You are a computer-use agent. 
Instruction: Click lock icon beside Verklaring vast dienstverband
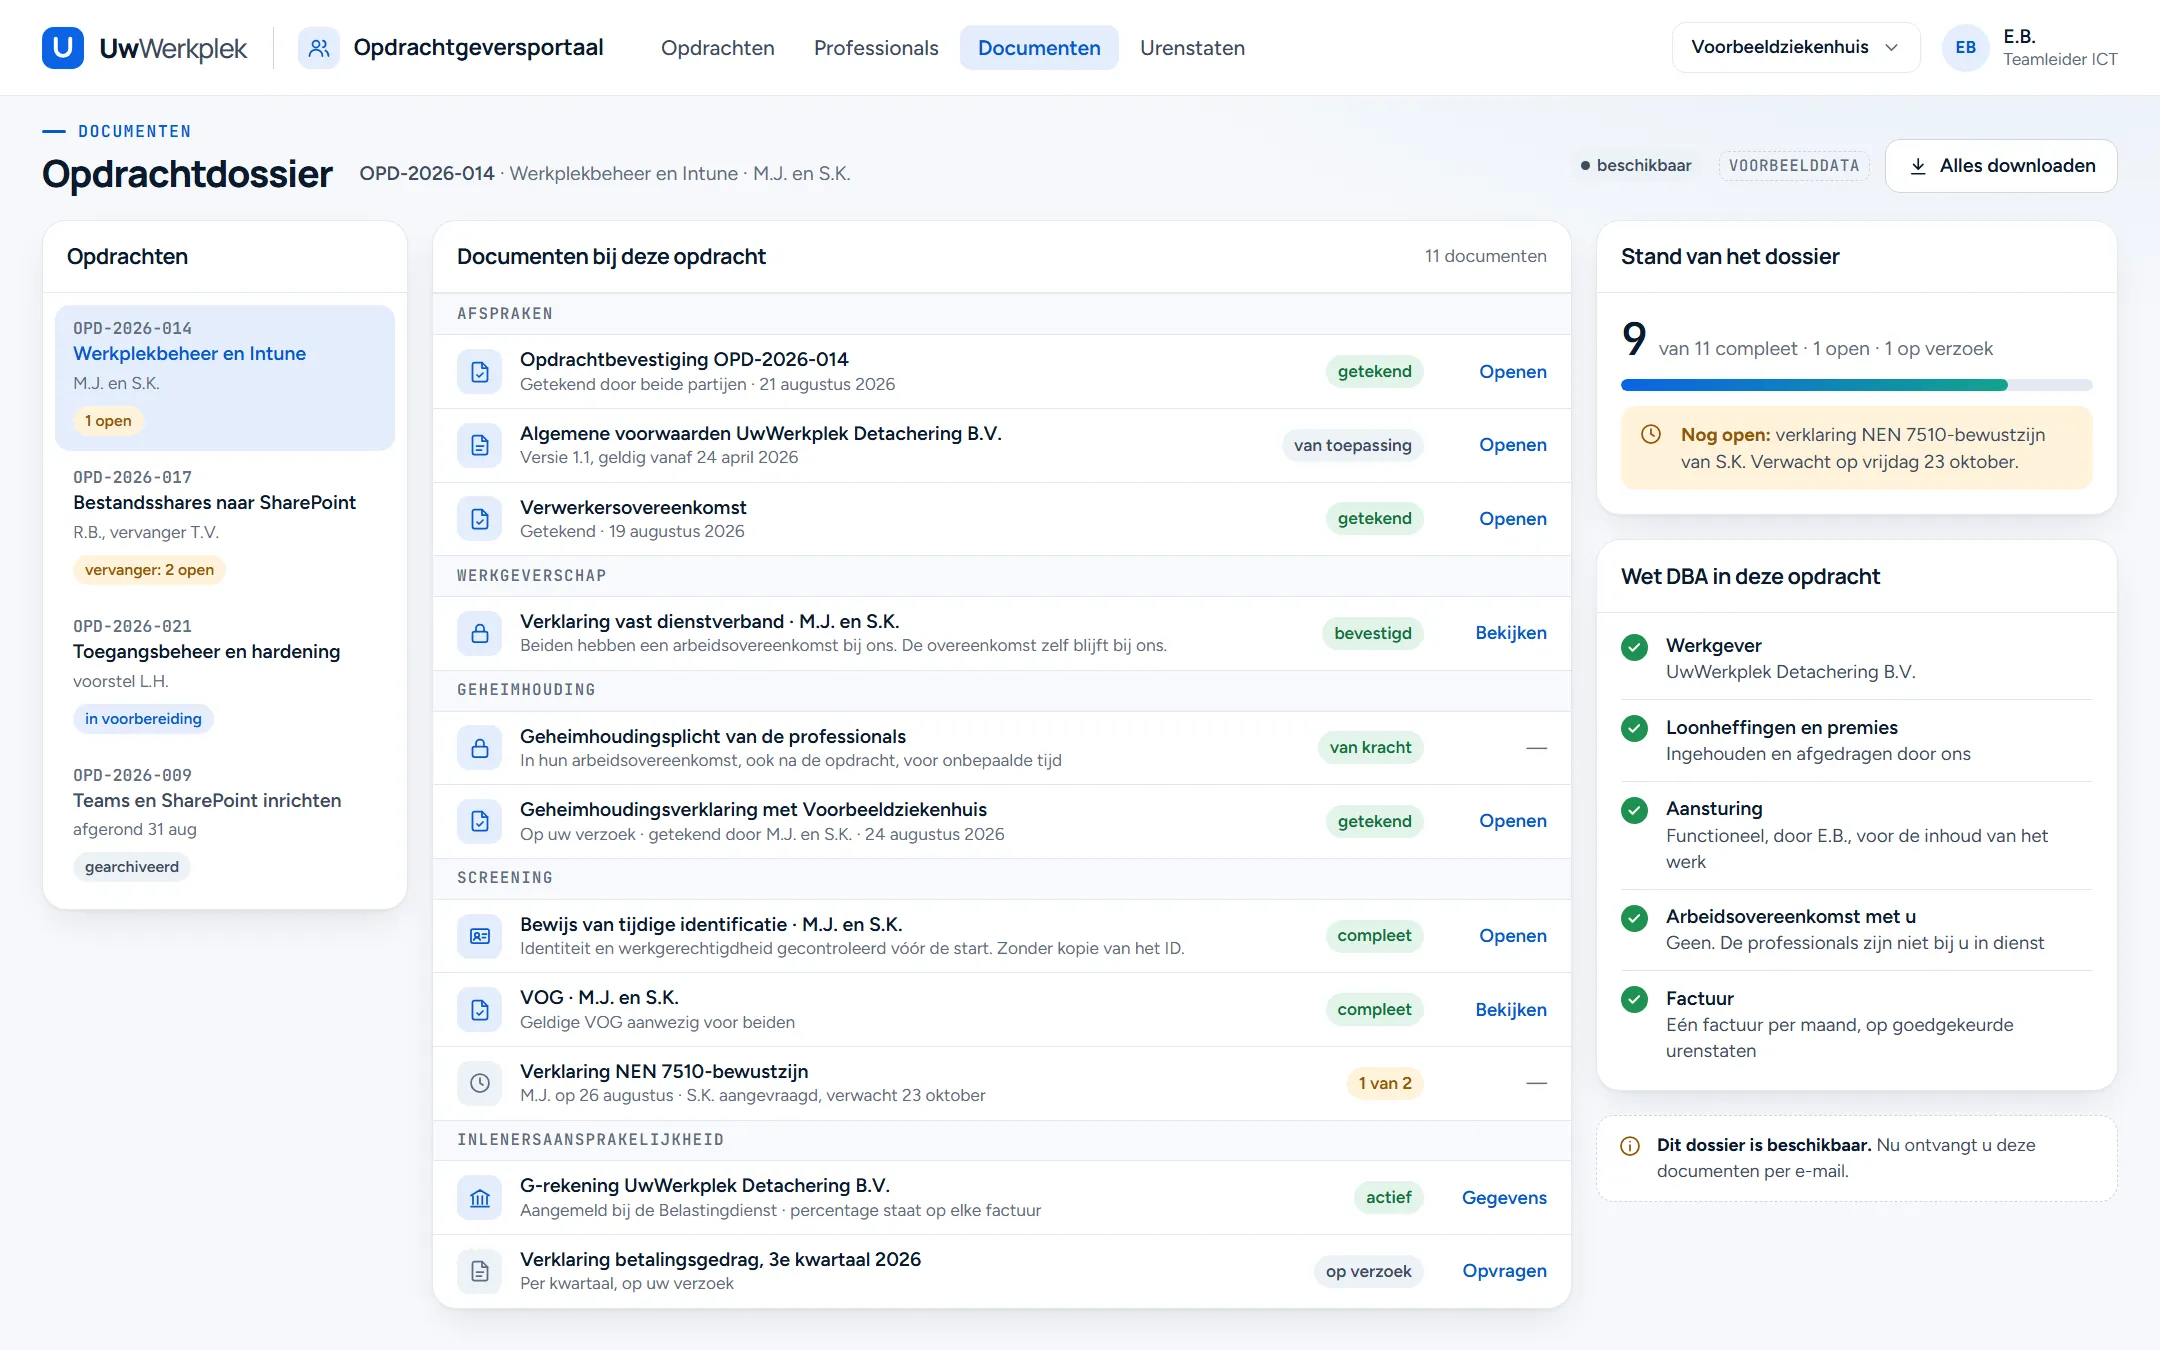click(x=480, y=633)
